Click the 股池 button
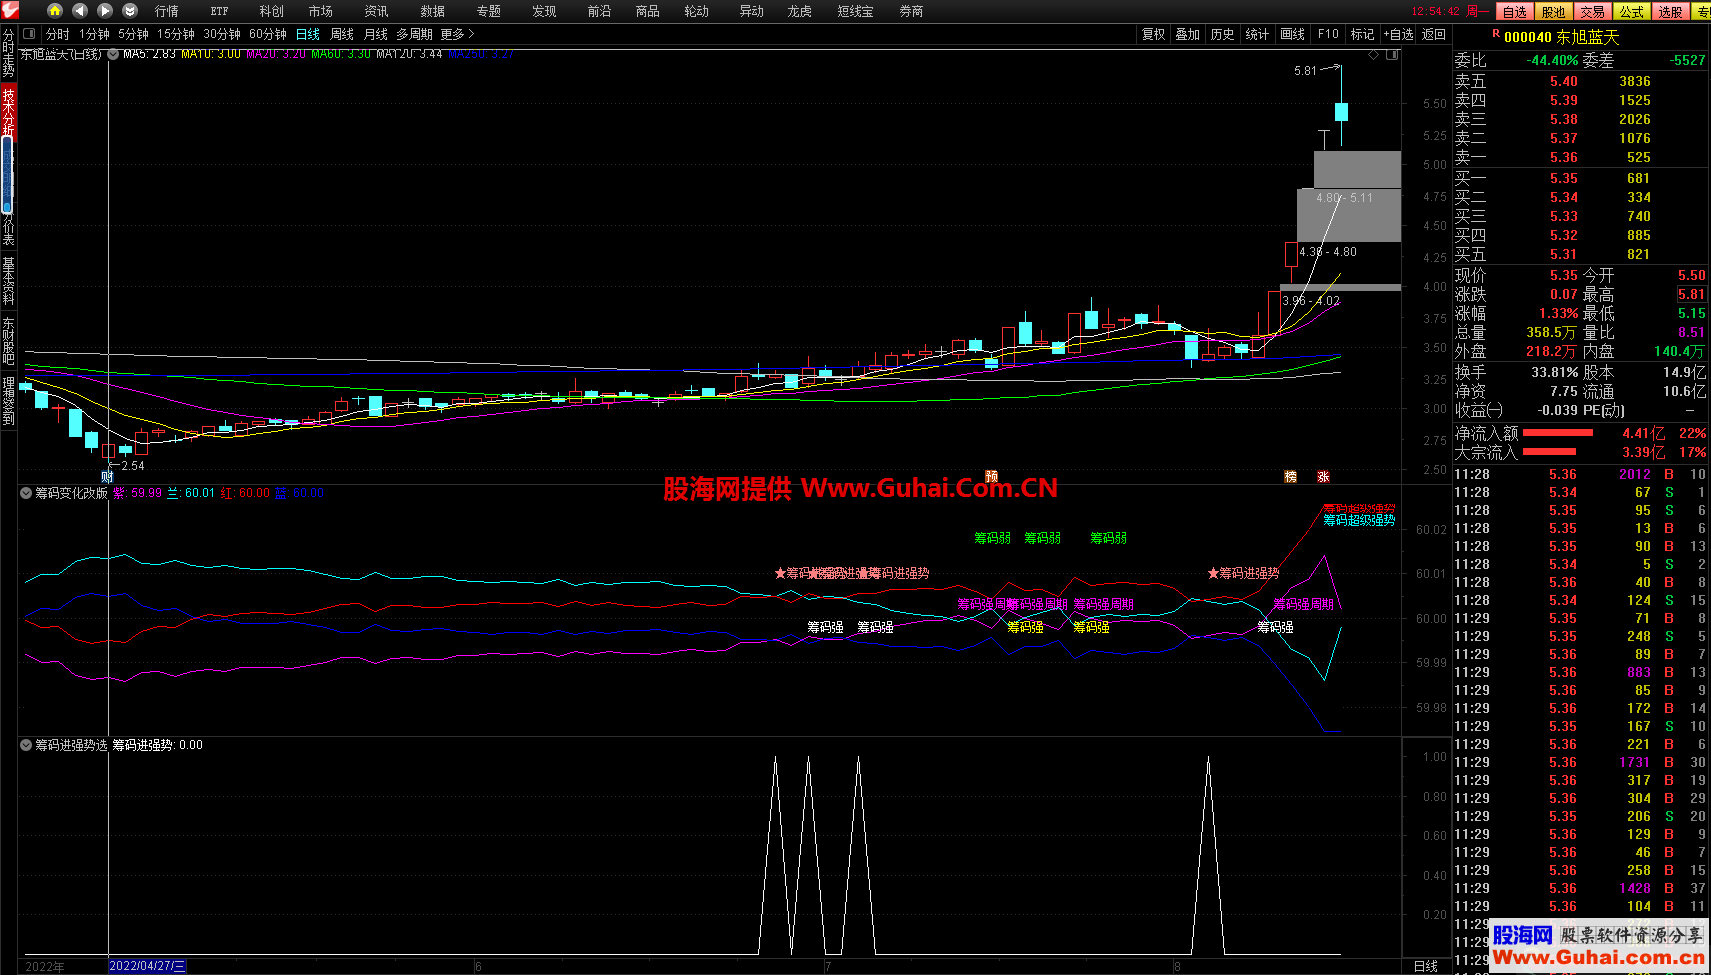The height and width of the screenshot is (975, 1711). pyautogui.click(x=1553, y=12)
